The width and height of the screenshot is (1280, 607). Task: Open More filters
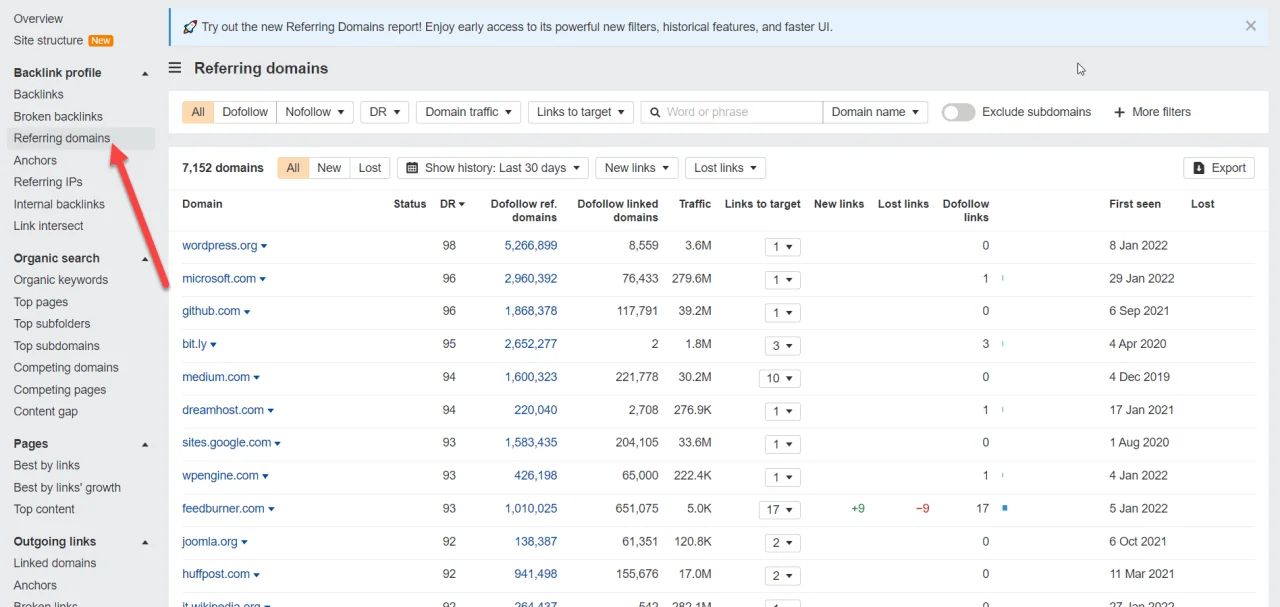coord(1152,111)
